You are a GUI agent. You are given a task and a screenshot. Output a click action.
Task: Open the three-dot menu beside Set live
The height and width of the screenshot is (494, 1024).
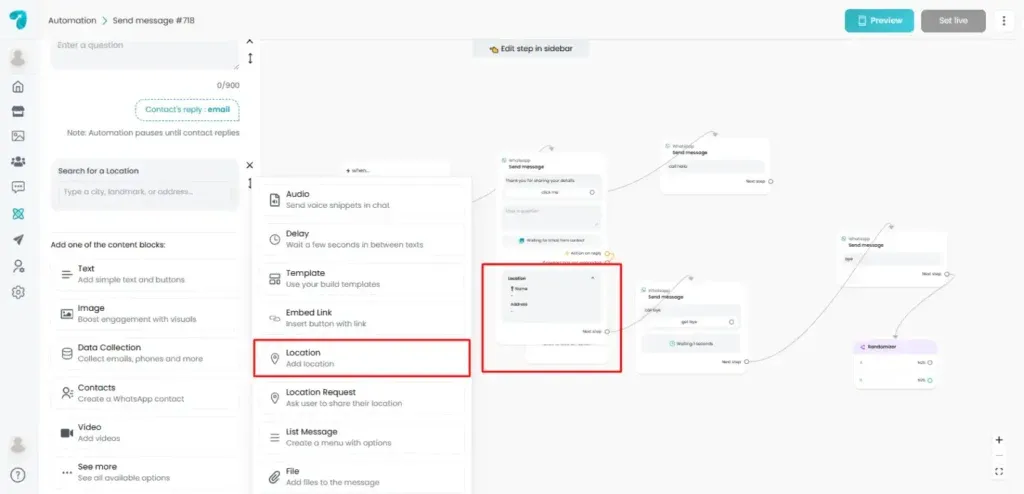pyautogui.click(x=1004, y=20)
